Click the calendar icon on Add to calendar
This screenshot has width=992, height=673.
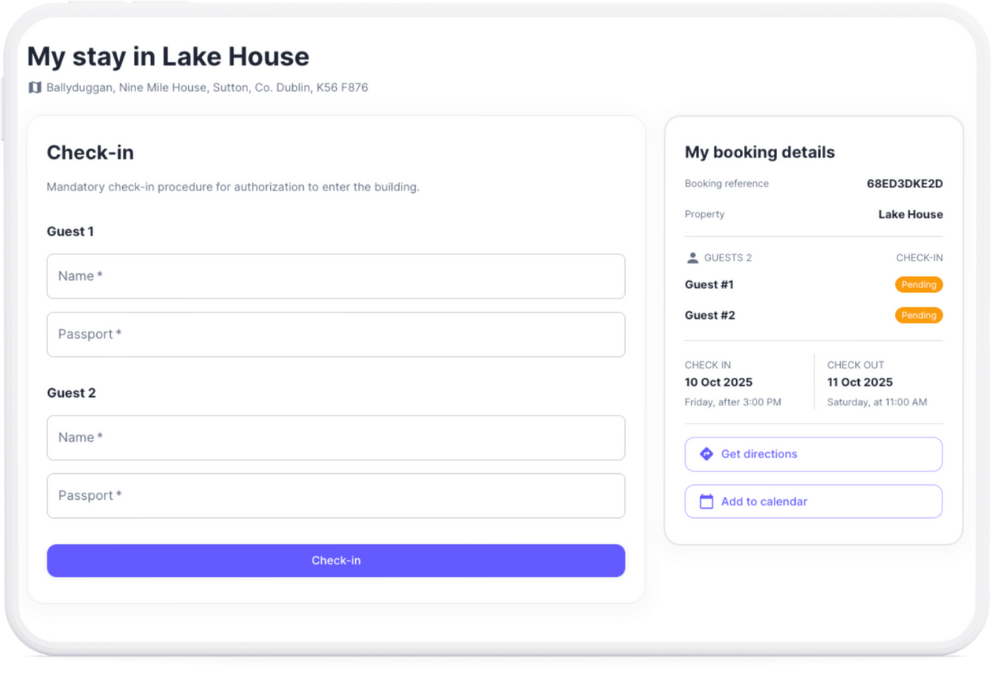pos(706,501)
